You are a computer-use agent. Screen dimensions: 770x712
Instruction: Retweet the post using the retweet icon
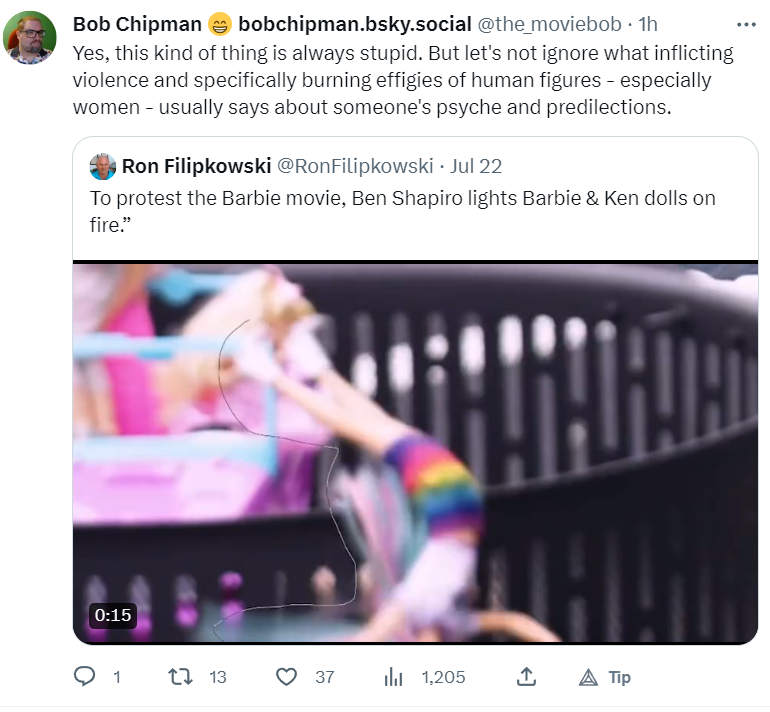click(x=180, y=677)
